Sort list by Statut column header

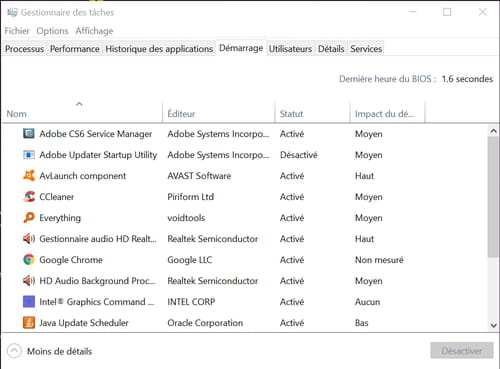tap(312, 113)
